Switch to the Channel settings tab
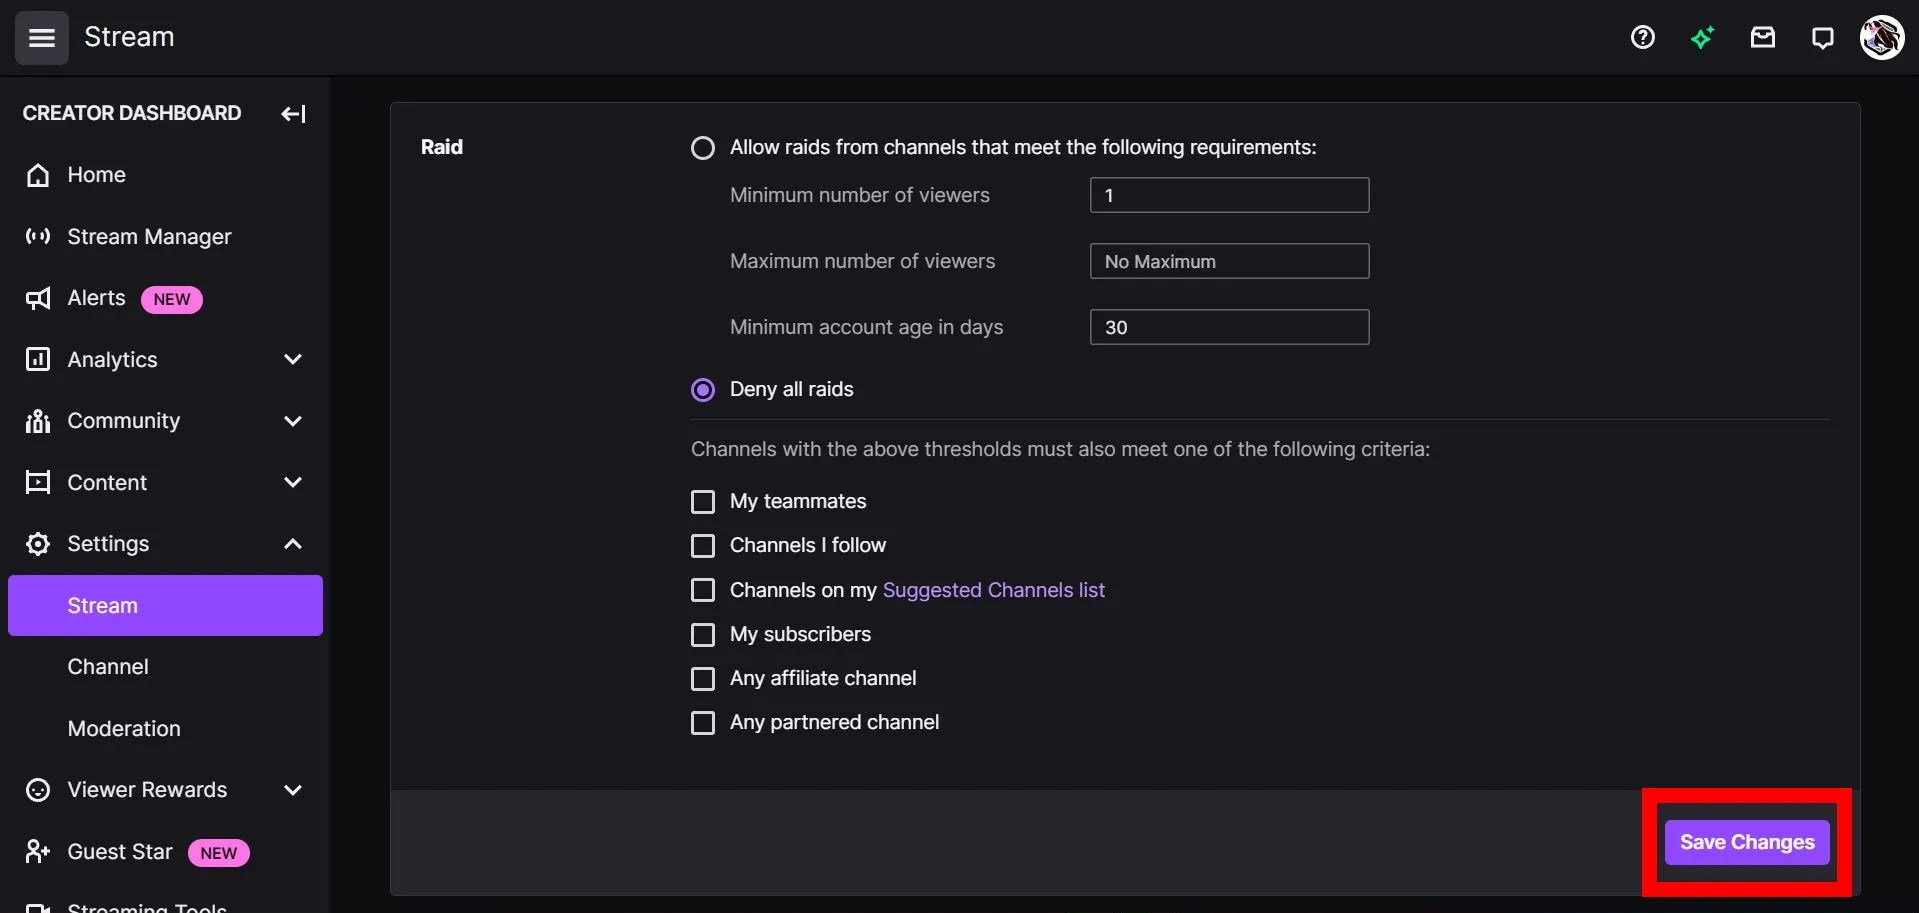The height and width of the screenshot is (913, 1919). point(108,666)
